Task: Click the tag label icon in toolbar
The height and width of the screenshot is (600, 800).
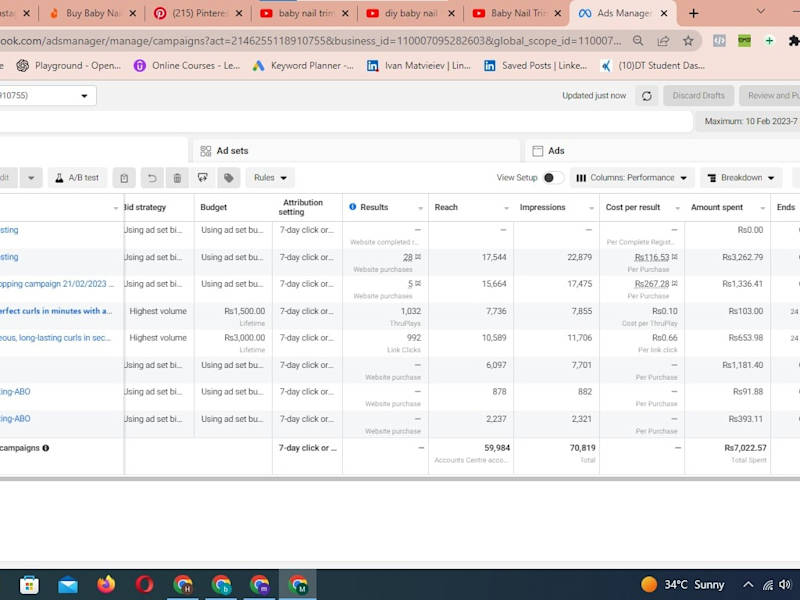Action: (x=229, y=178)
